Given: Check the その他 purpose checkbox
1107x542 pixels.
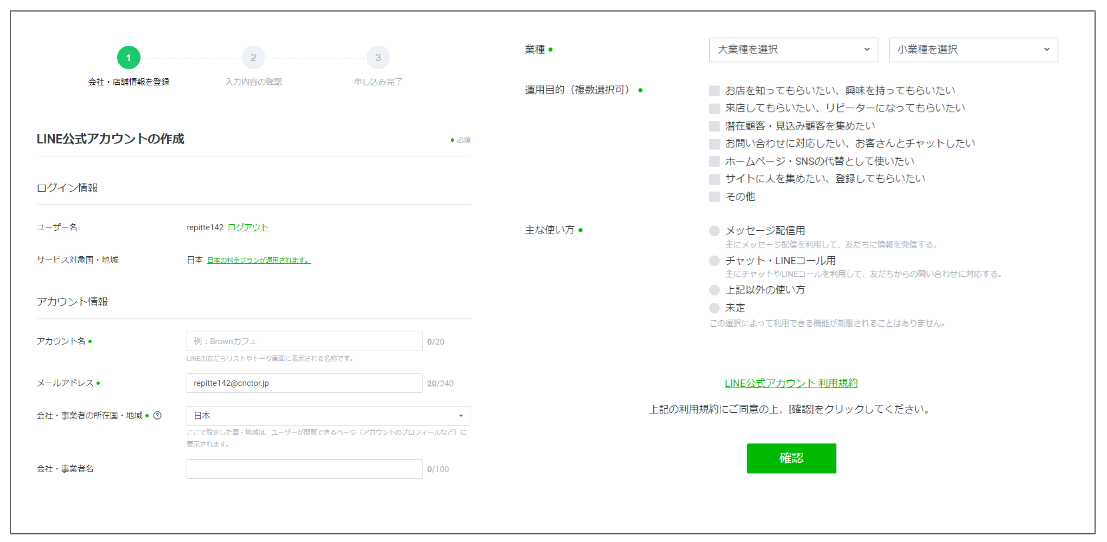Looking at the screenshot, I should [714, 197].
